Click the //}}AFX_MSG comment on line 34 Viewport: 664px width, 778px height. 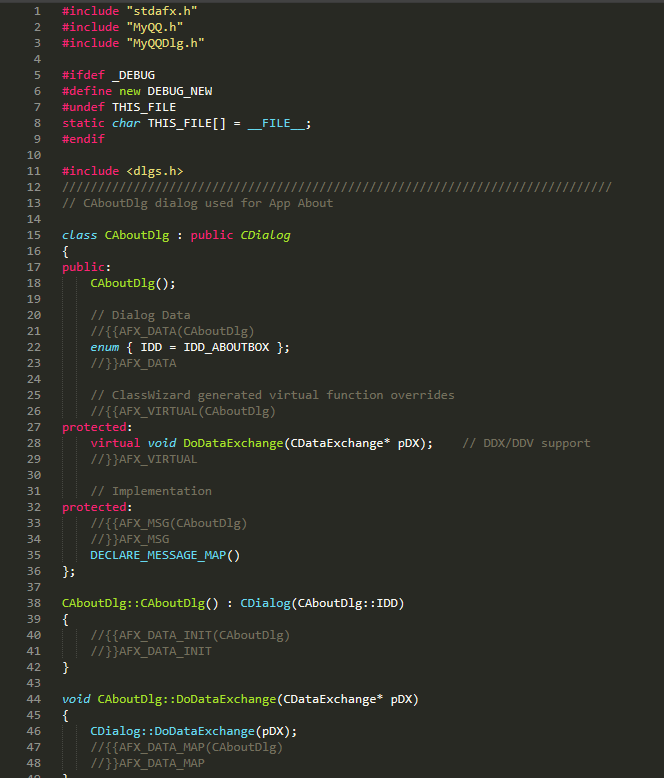pyautogui.click(x=130, y=539)
